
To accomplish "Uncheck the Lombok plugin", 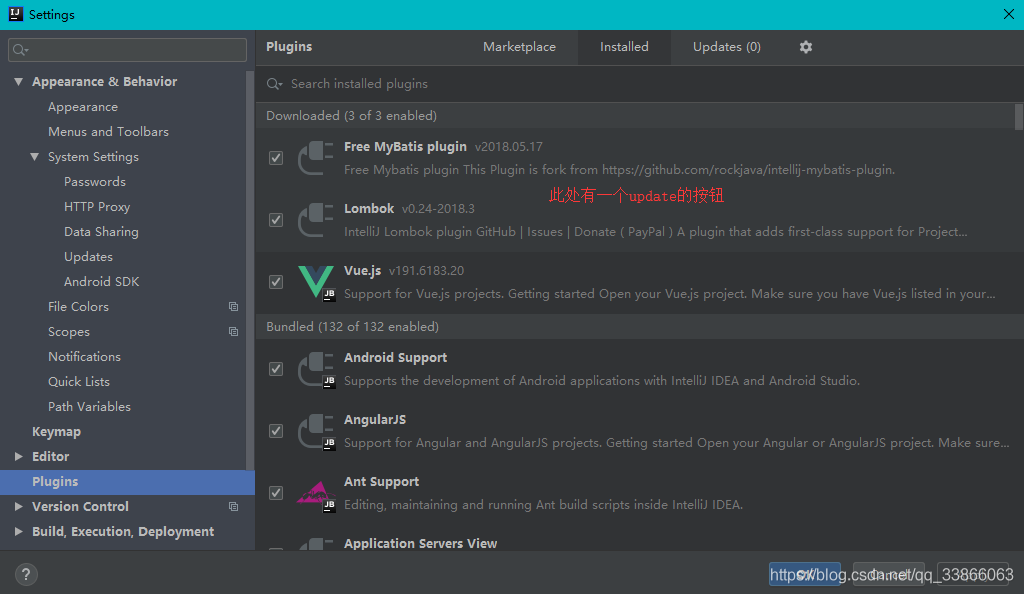I will [276, 220].
